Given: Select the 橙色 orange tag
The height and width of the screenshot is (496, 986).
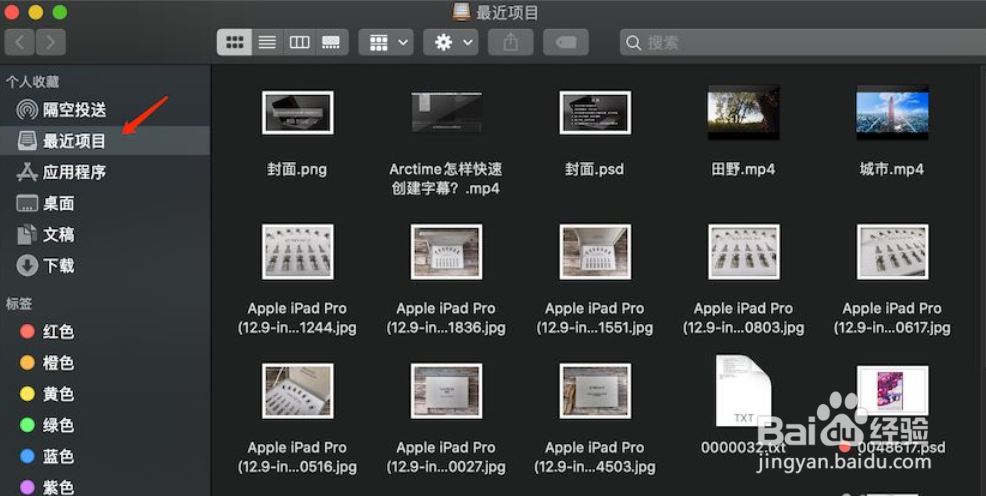Looking at the screenshot, I should coord(105,363).
